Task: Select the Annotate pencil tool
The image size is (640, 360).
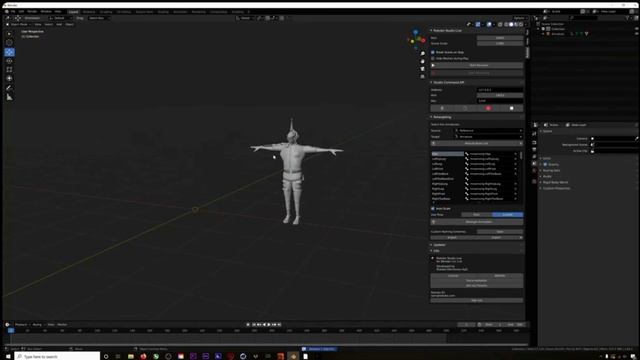Action: pyautogui.click(x=9, y=88)
